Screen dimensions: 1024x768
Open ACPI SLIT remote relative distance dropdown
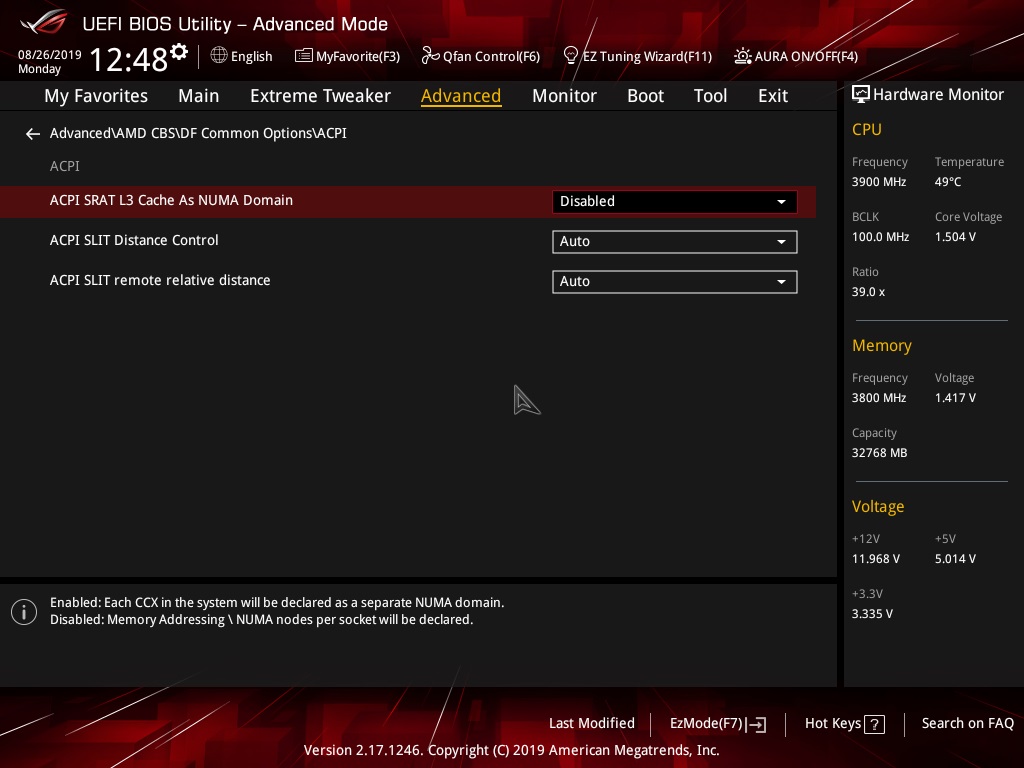point(674,281)
